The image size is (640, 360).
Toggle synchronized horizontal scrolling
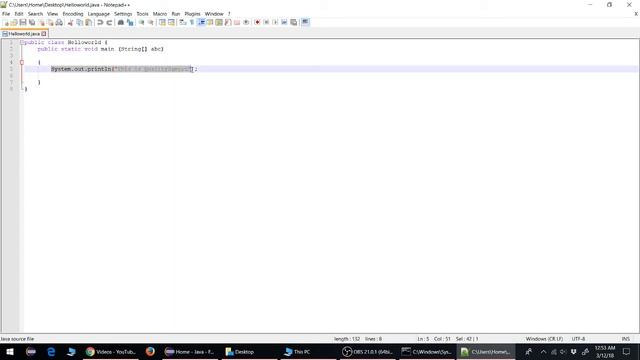pyautogui.click(x=171, y=22)
